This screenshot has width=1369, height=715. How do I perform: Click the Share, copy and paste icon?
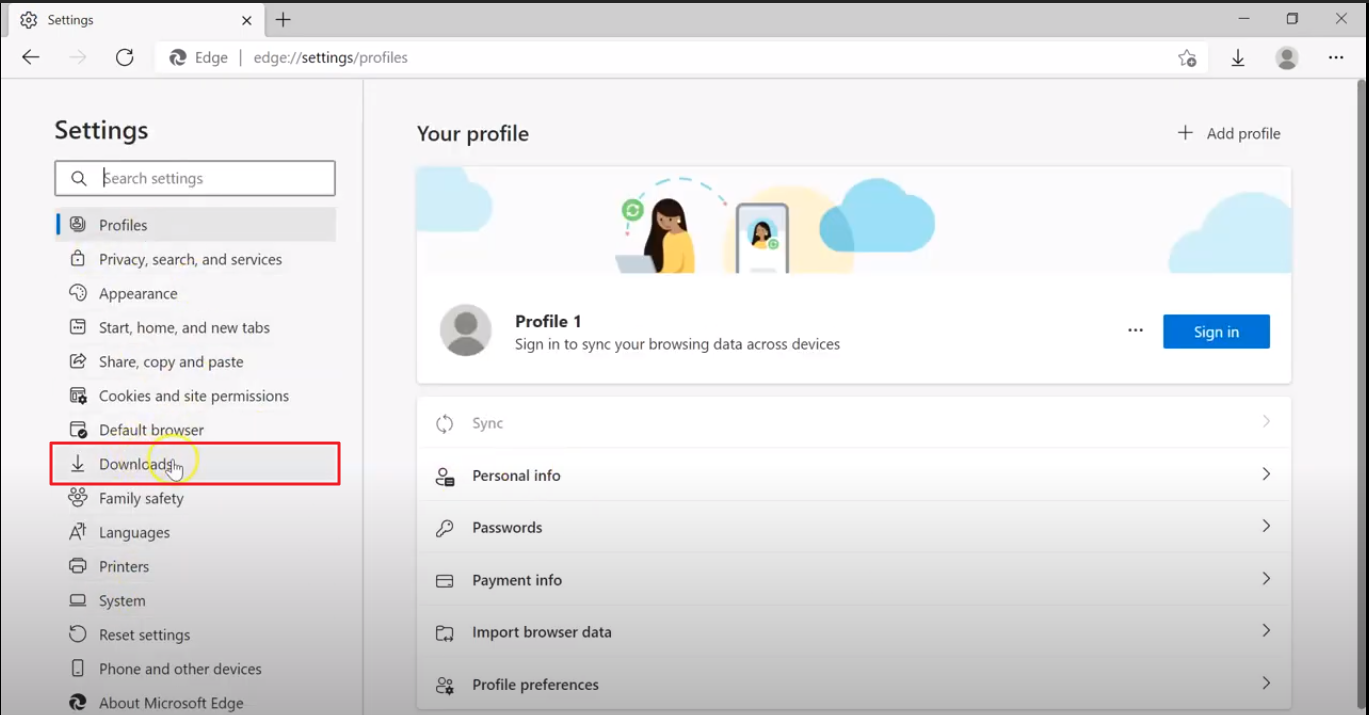coord(78,361)
